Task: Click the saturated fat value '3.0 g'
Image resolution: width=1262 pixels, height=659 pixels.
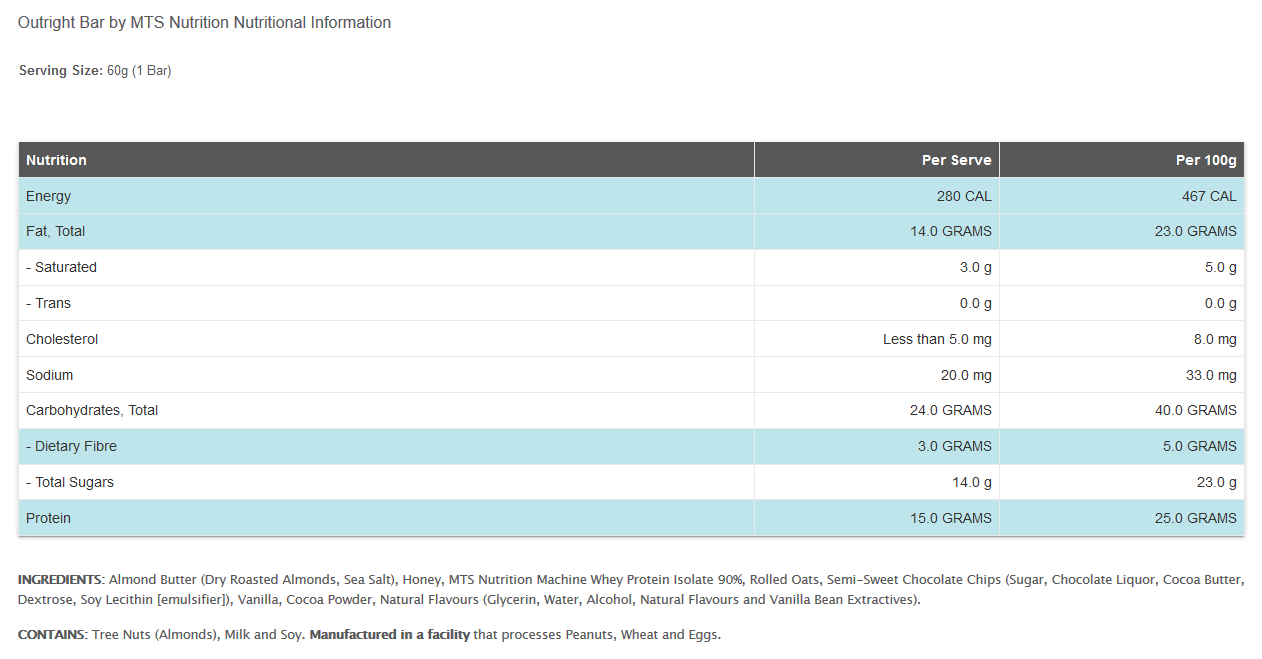Action: tap(976, 267)
